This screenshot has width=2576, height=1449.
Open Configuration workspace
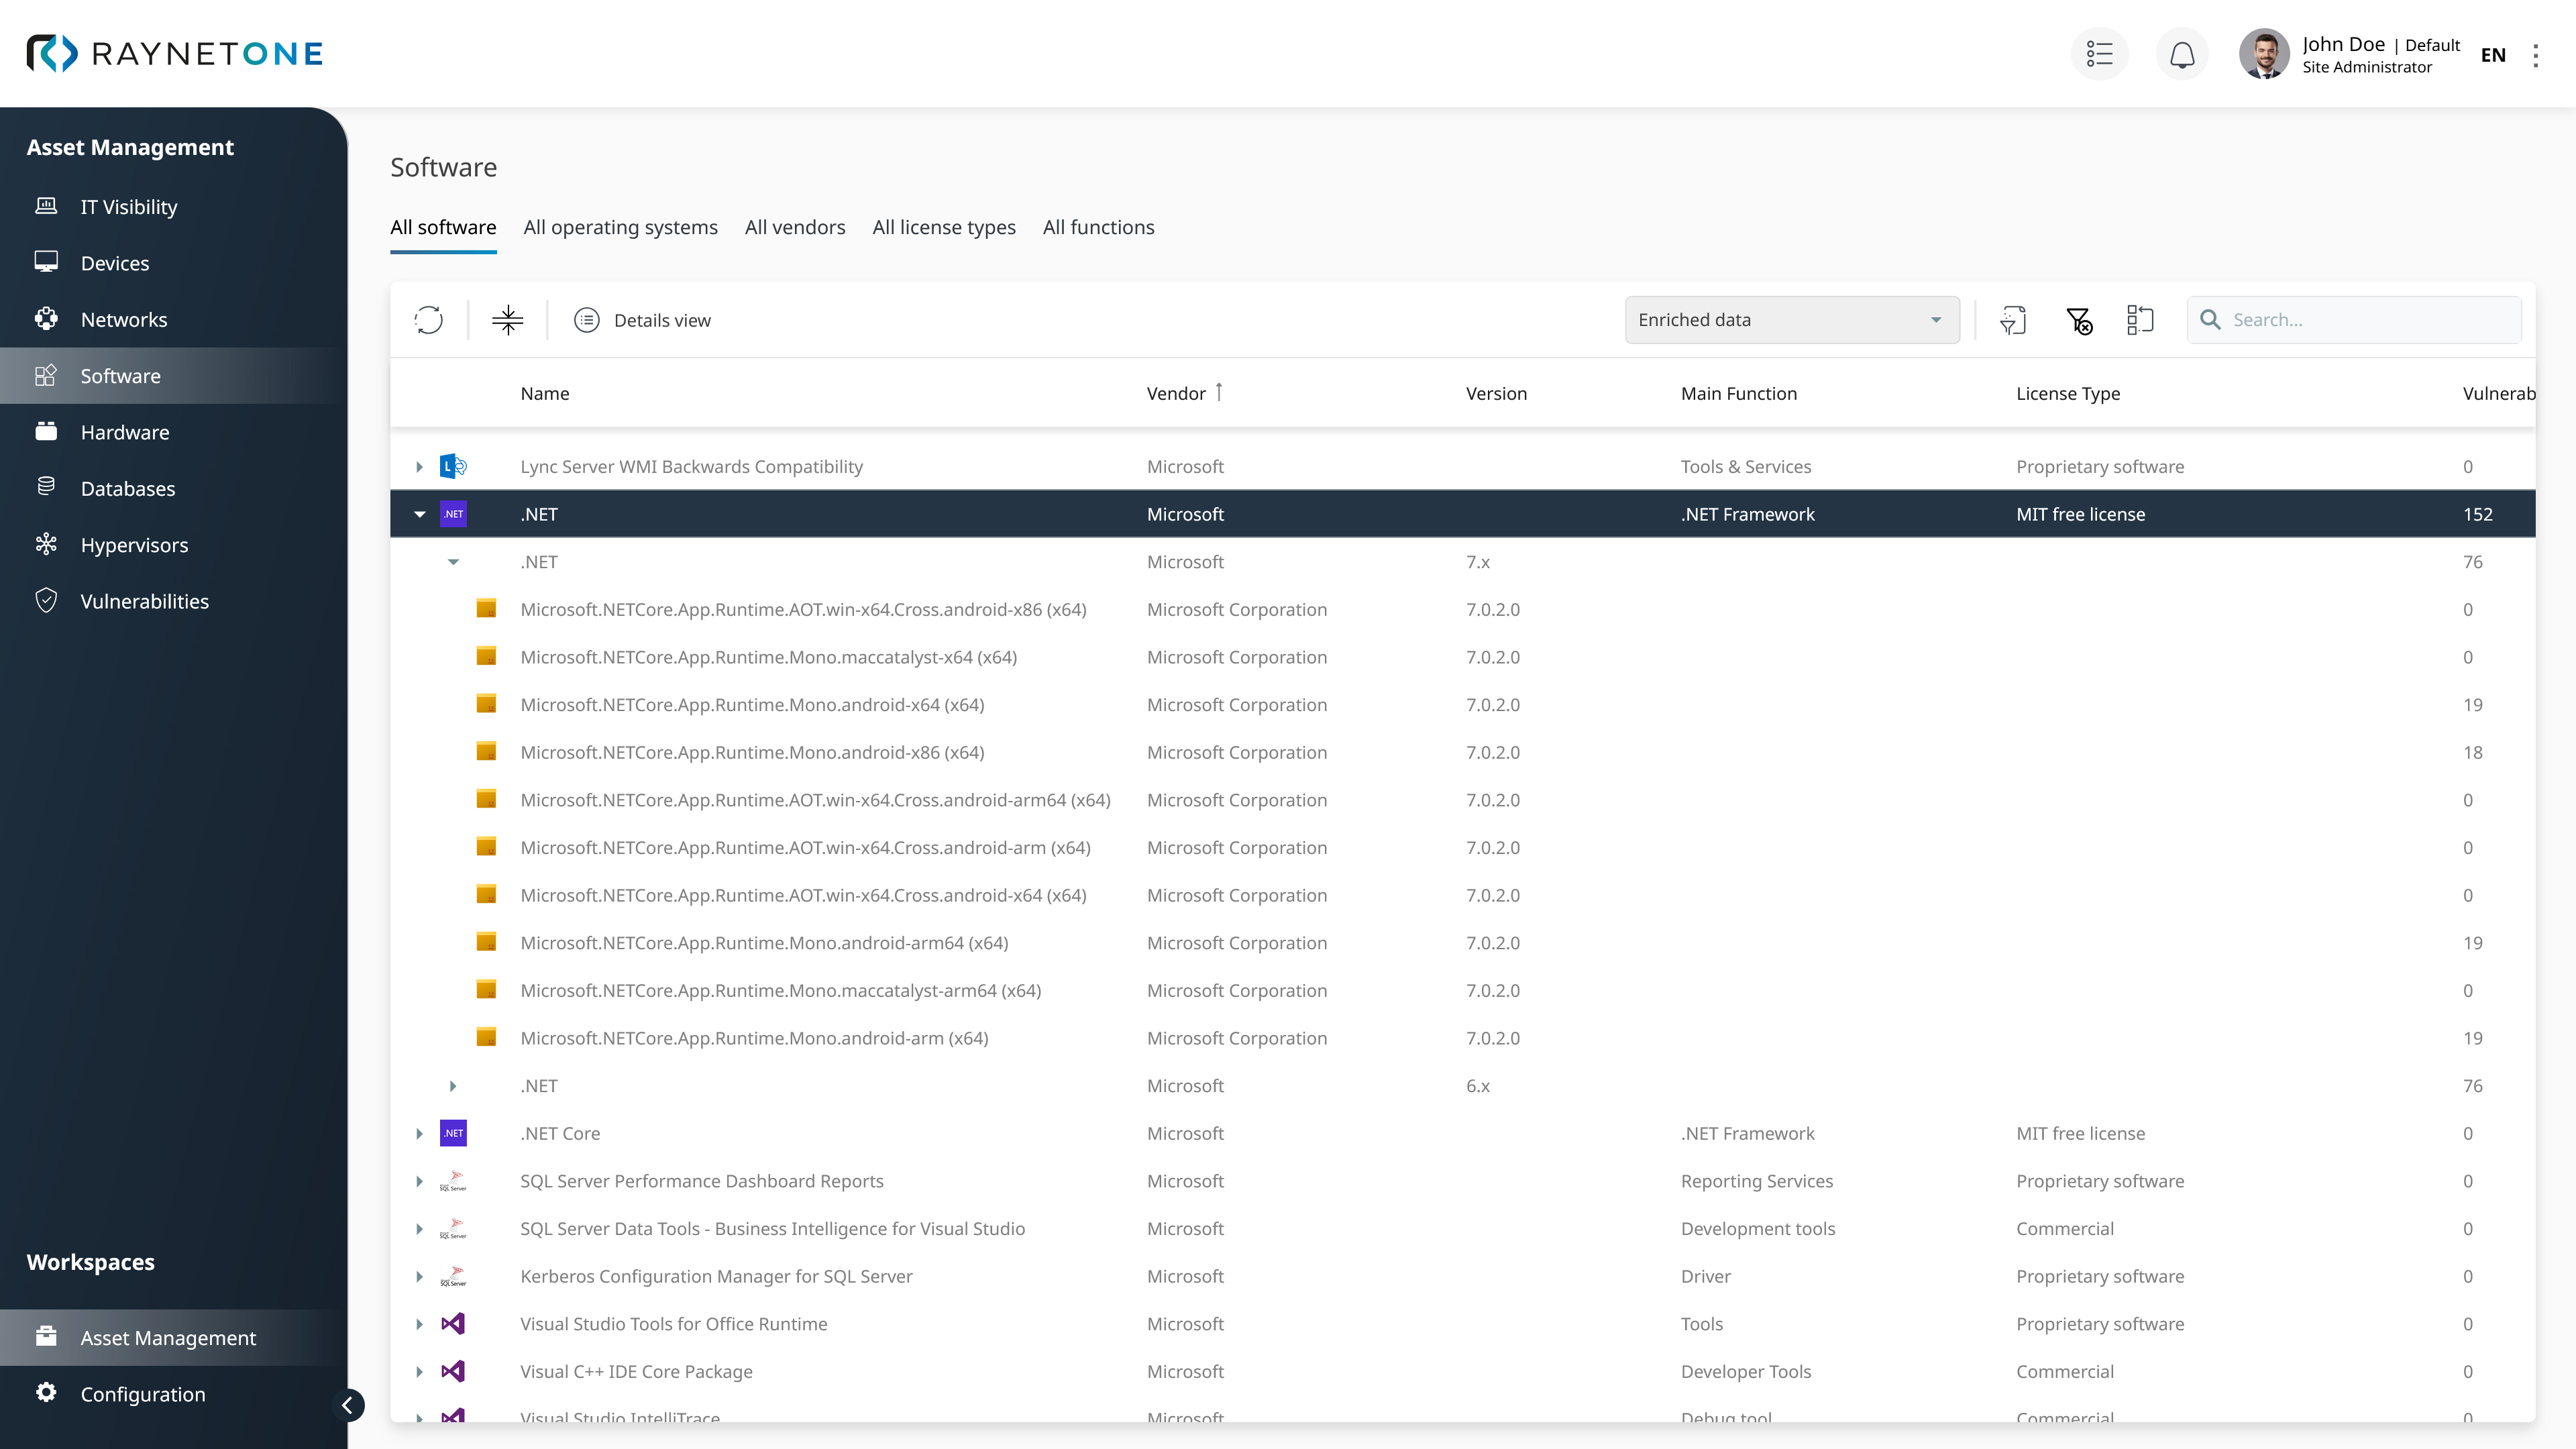[142, 1394]
